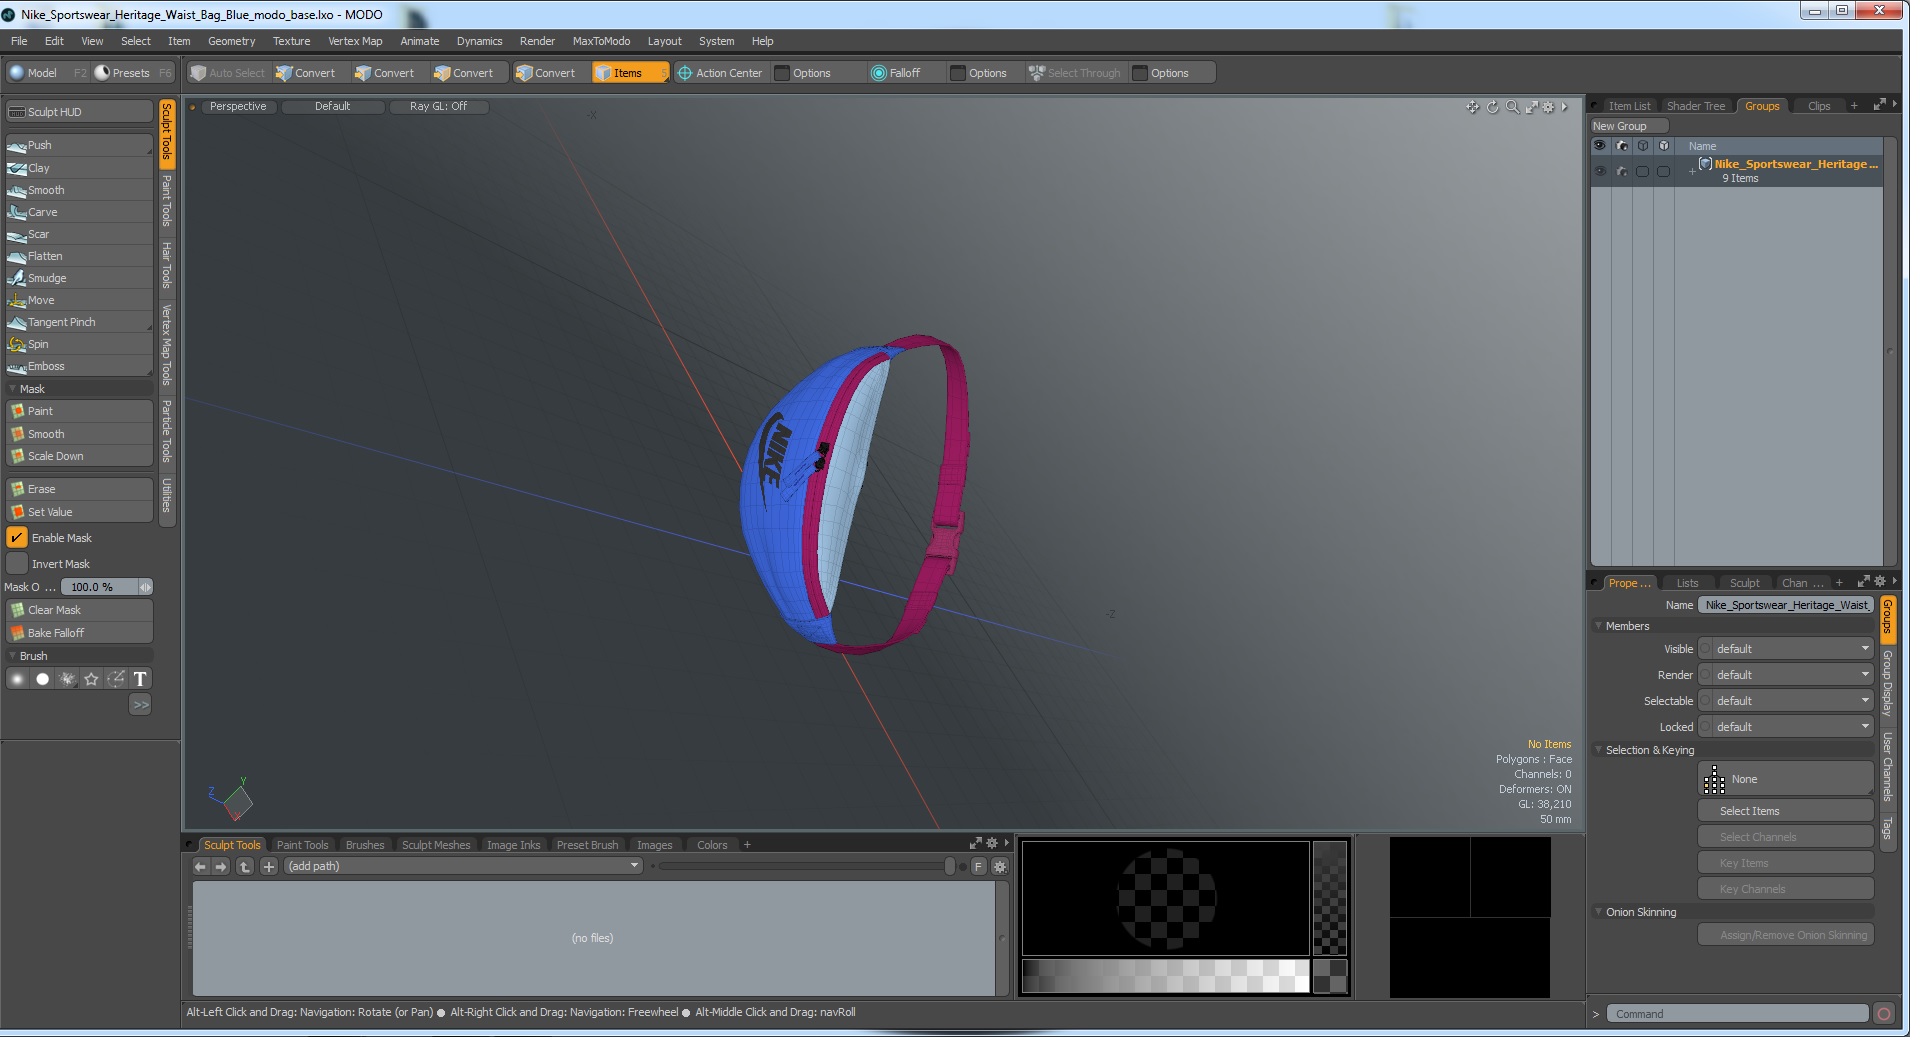Select the text brush tip
Image resolution: width=1920 pixels, height=1040 pixels.
(x=141, y=679)
